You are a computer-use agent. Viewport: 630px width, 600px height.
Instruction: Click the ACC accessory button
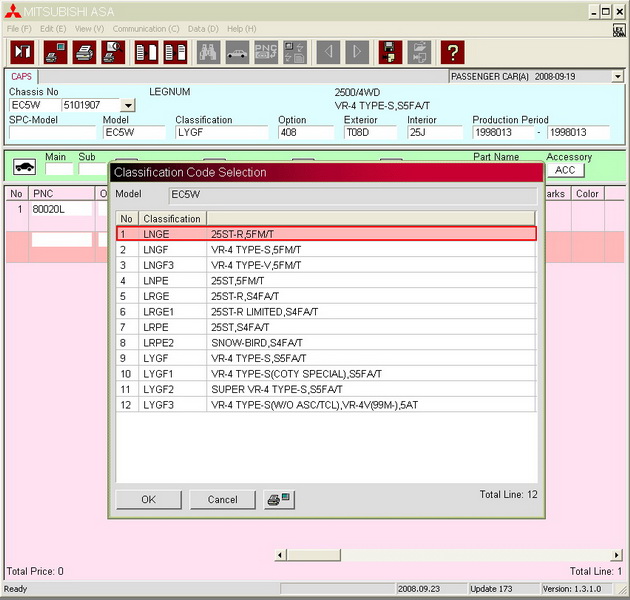(x=565, y=170)
